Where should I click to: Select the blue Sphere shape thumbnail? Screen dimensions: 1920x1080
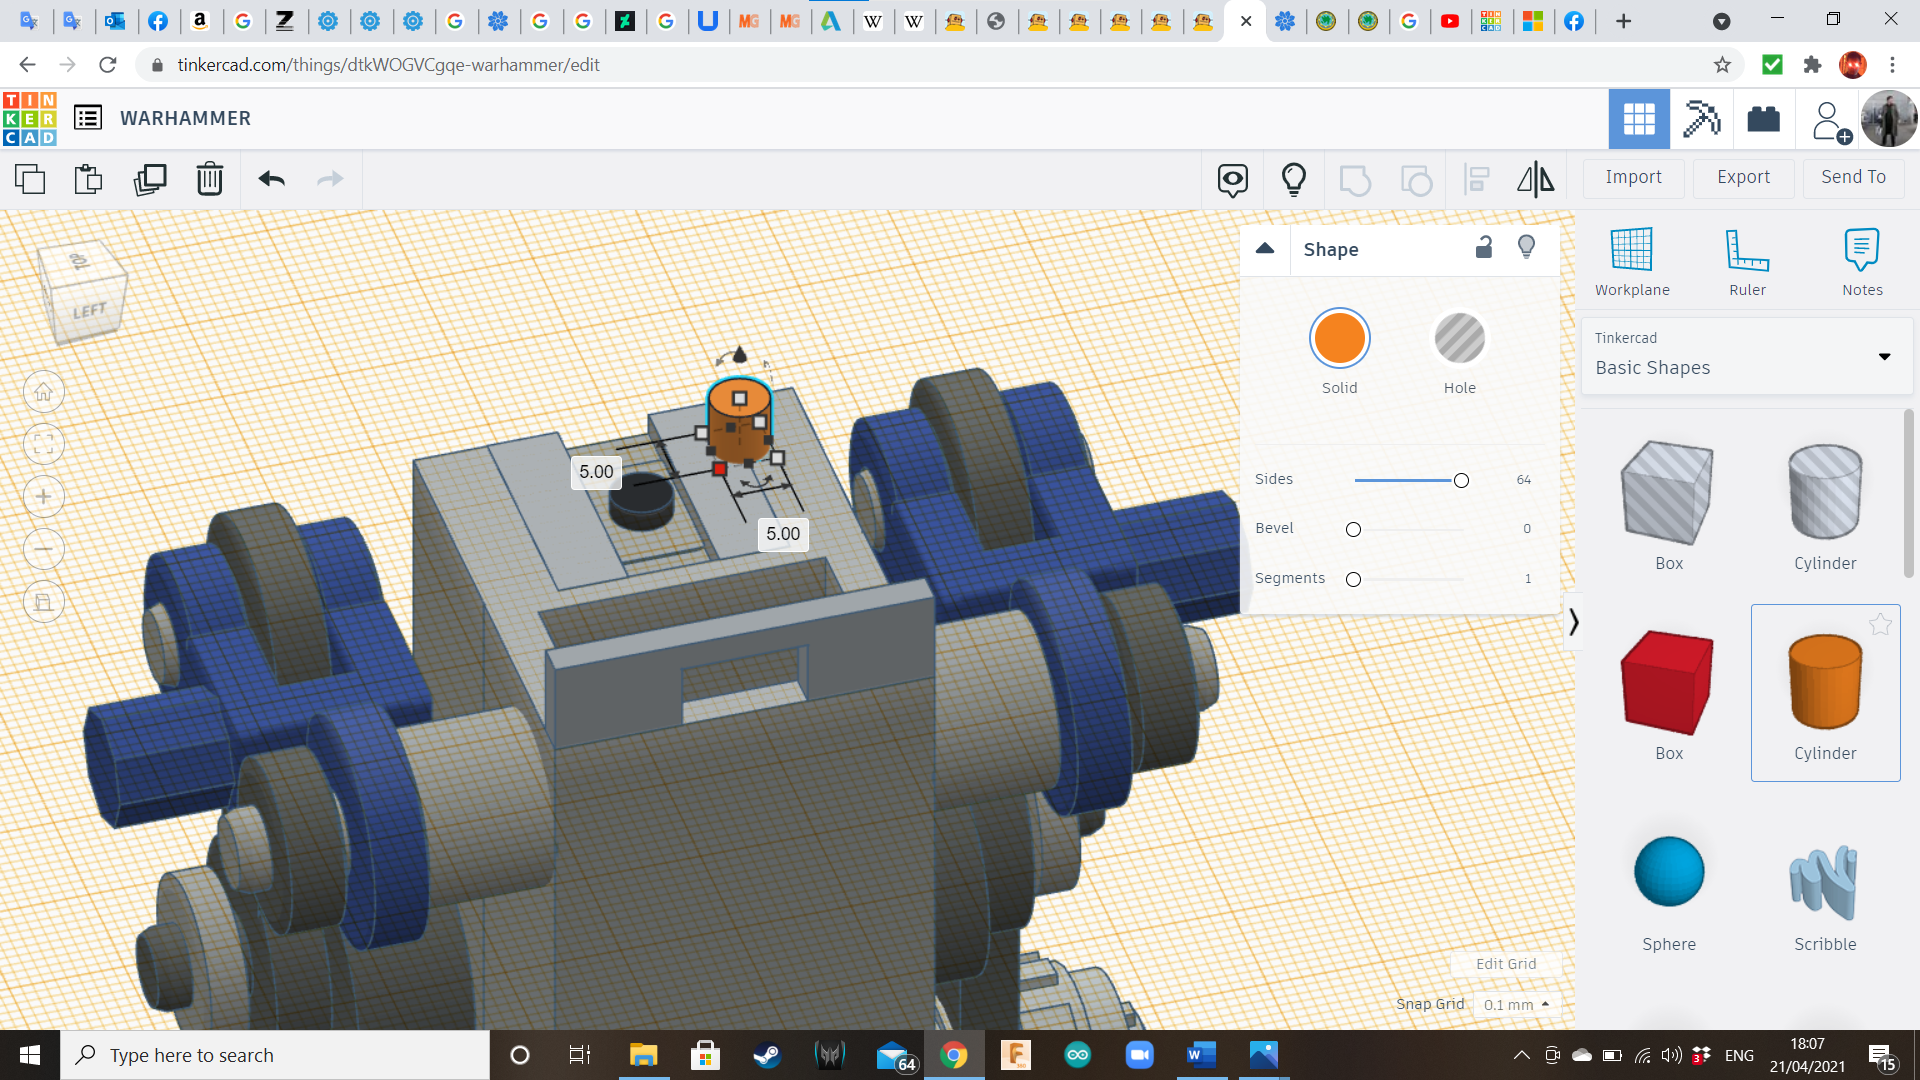(1668, 872)
